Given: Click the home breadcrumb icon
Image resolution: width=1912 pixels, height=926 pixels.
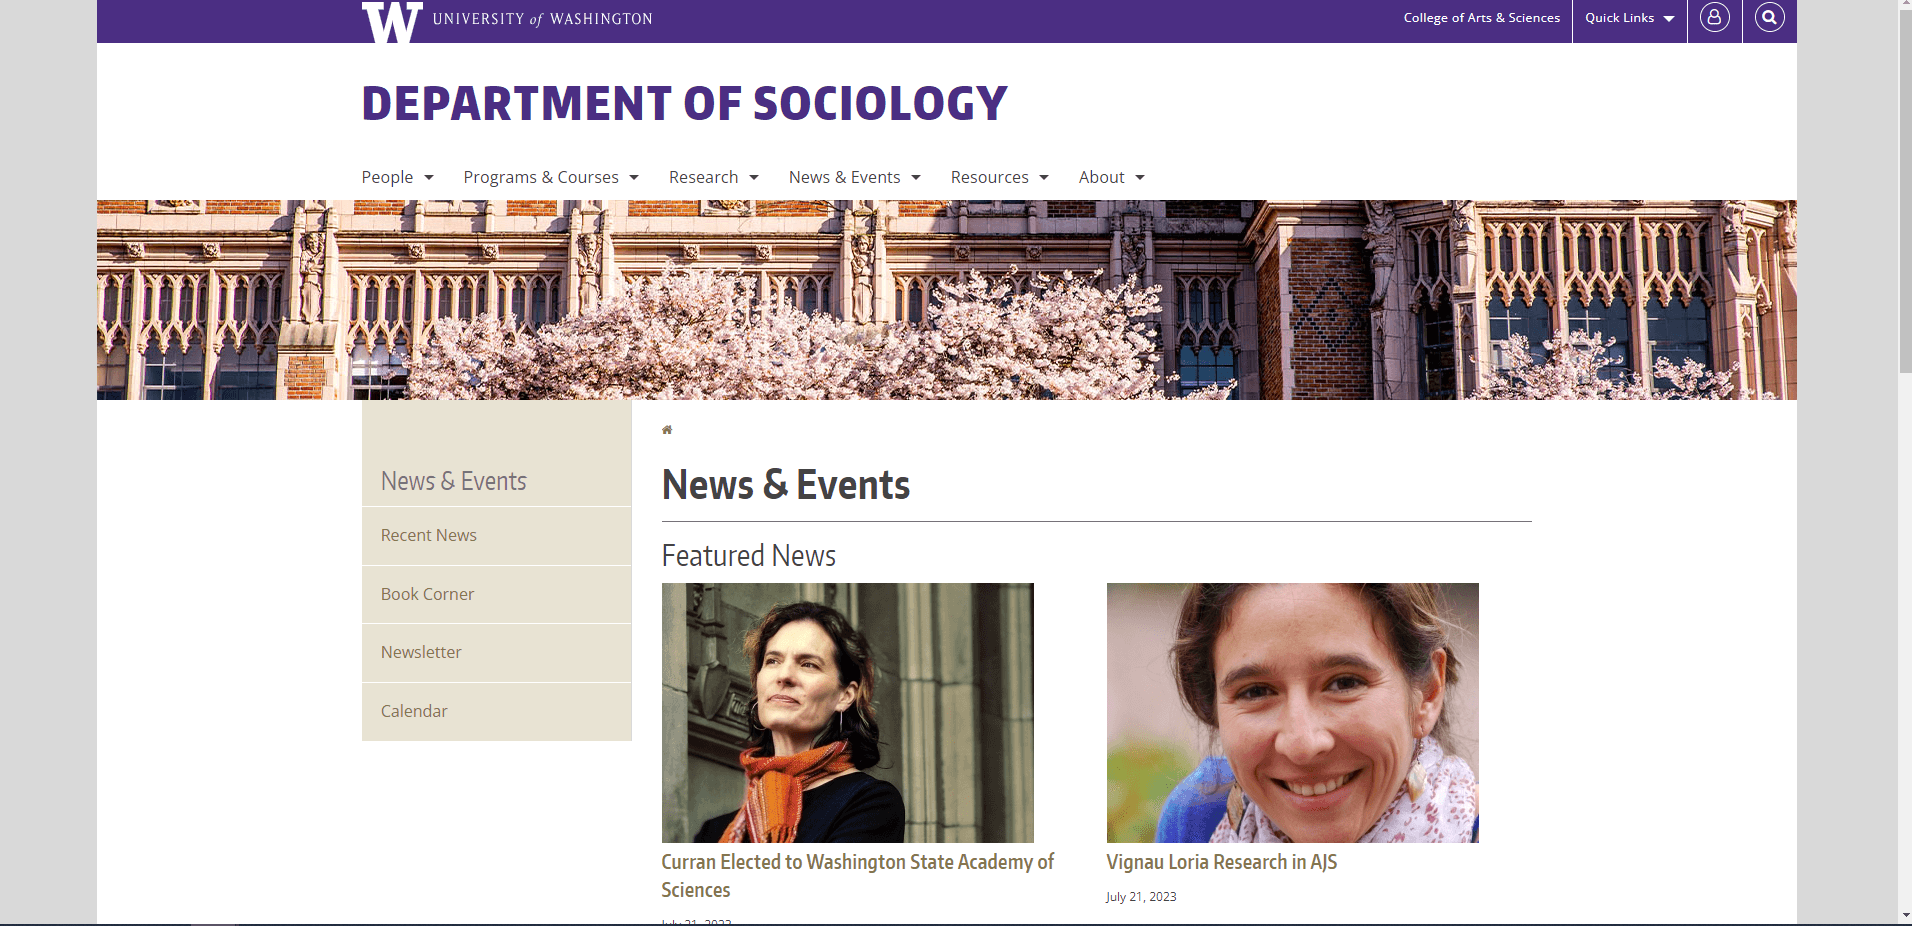Looking at the screenshot, I should pyautogui.click(x=667, y=430).
